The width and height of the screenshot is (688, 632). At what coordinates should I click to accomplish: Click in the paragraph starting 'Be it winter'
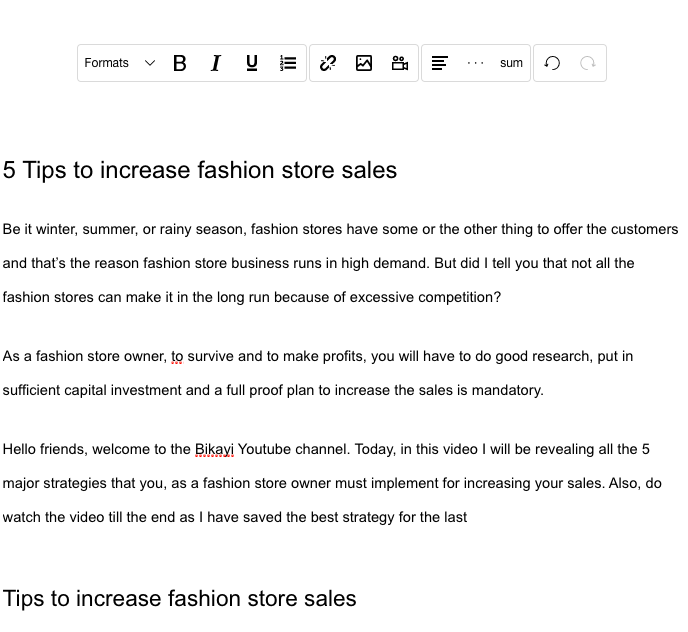(340, 263)
